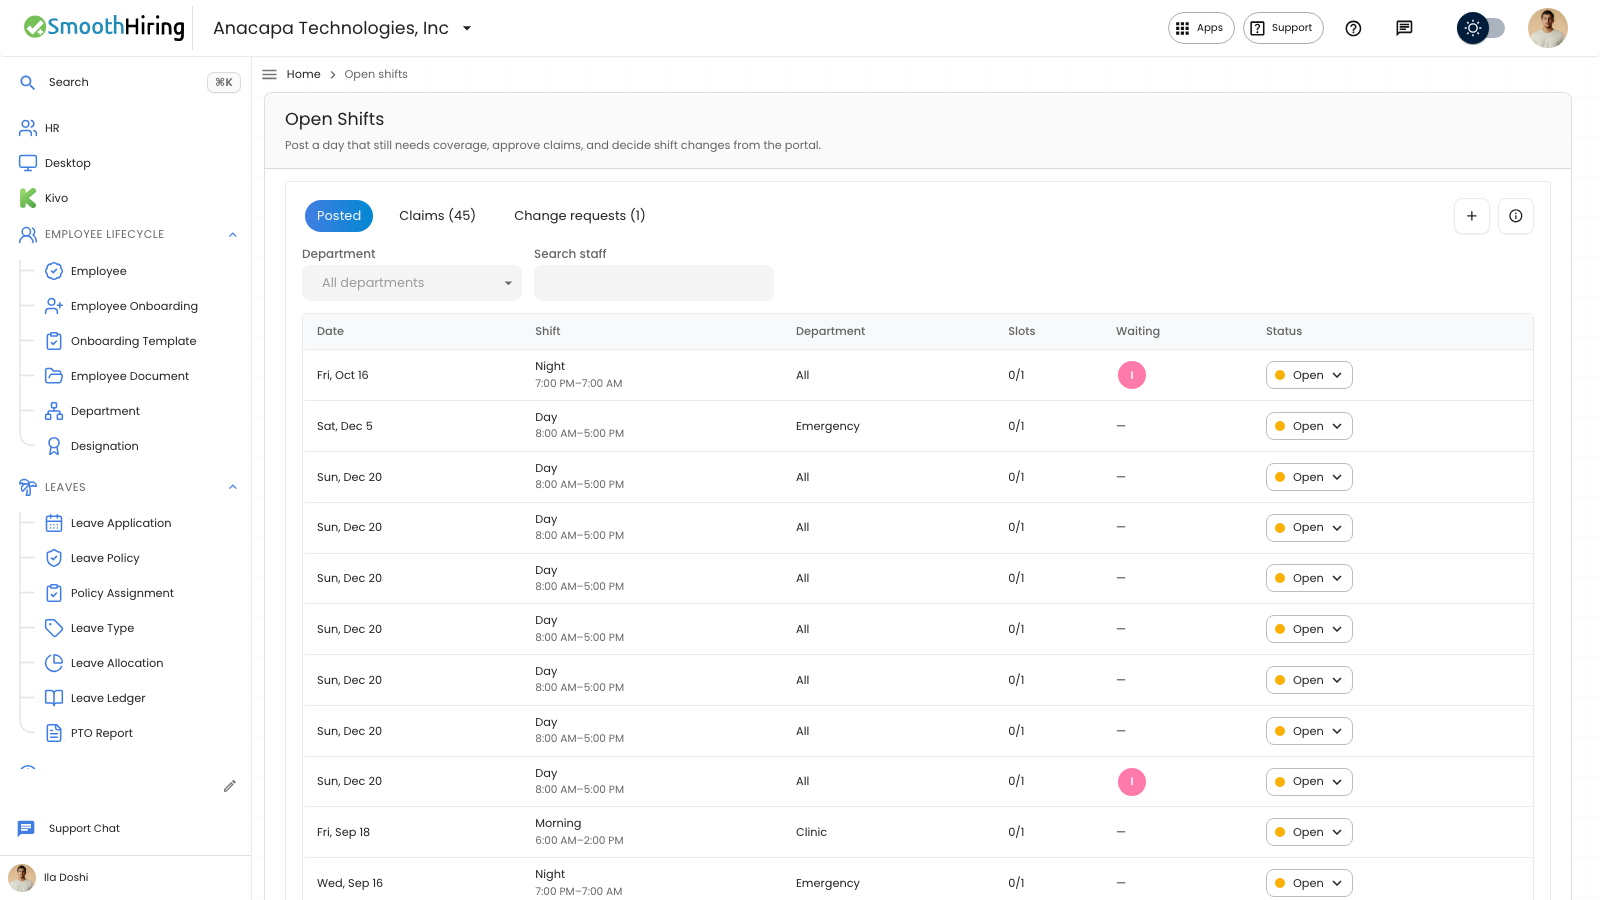Open the All departments dropdown
Screen dimensions: 1600x900
click(412, 283)
